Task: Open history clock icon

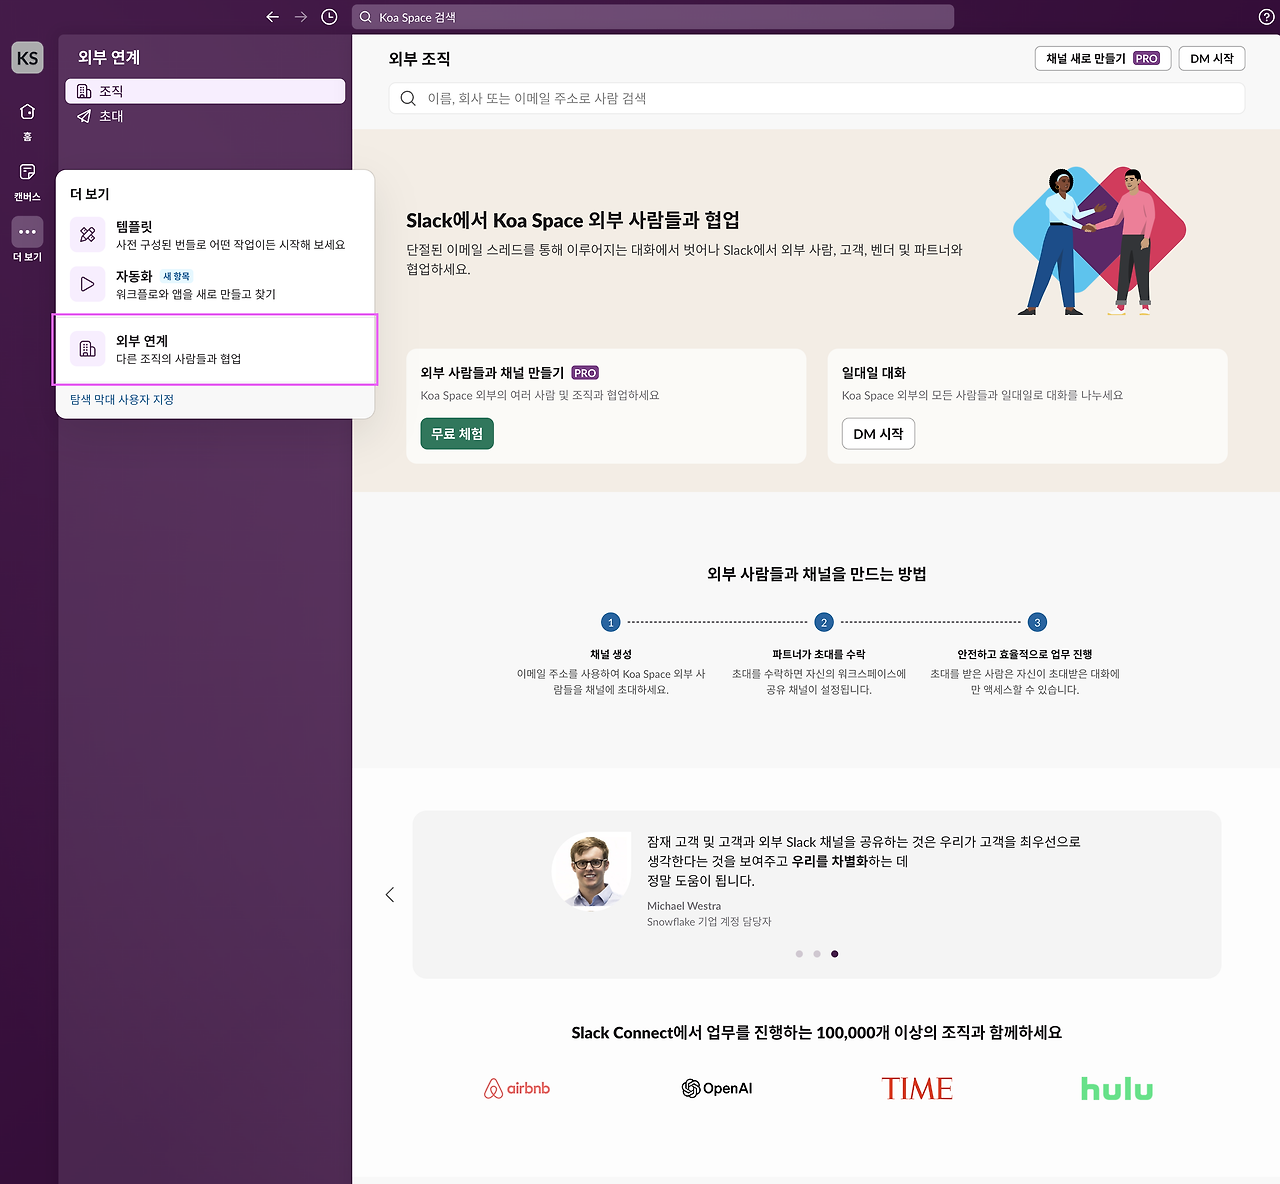Action: pos(329,17)
